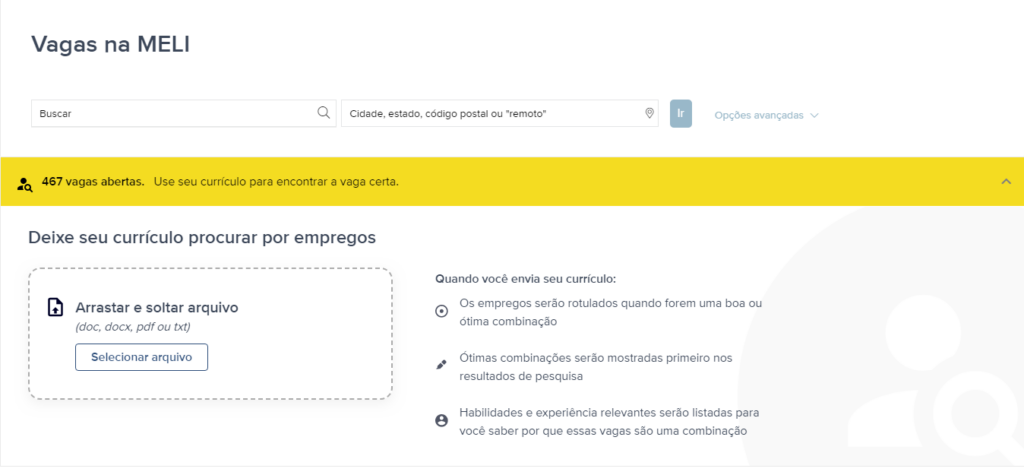Screen dimensions: 1024x475
Task: Focus the city, state or postal code field
Action: click(500, 113)
